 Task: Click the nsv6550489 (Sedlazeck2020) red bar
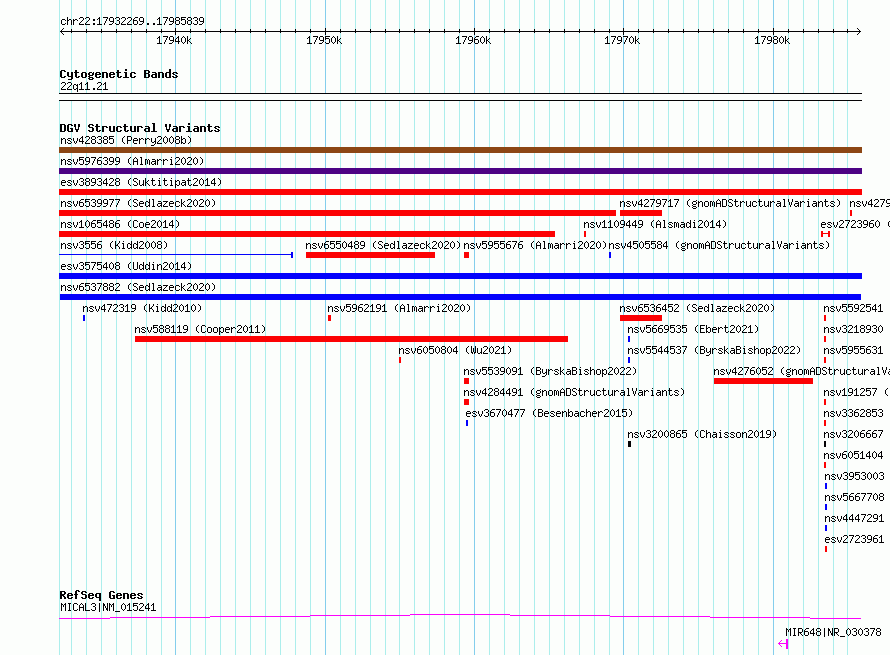(x=370, y=255)
